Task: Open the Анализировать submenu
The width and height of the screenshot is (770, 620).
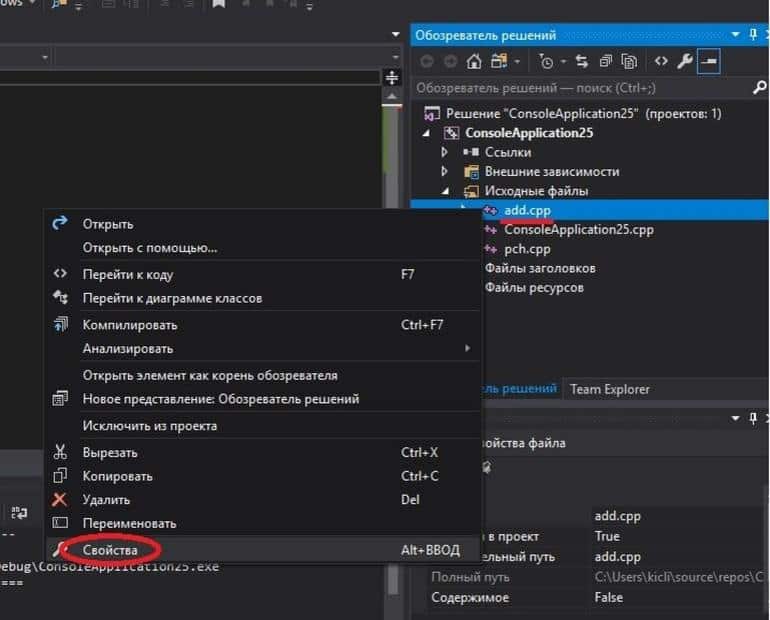Action: point(263,349)
